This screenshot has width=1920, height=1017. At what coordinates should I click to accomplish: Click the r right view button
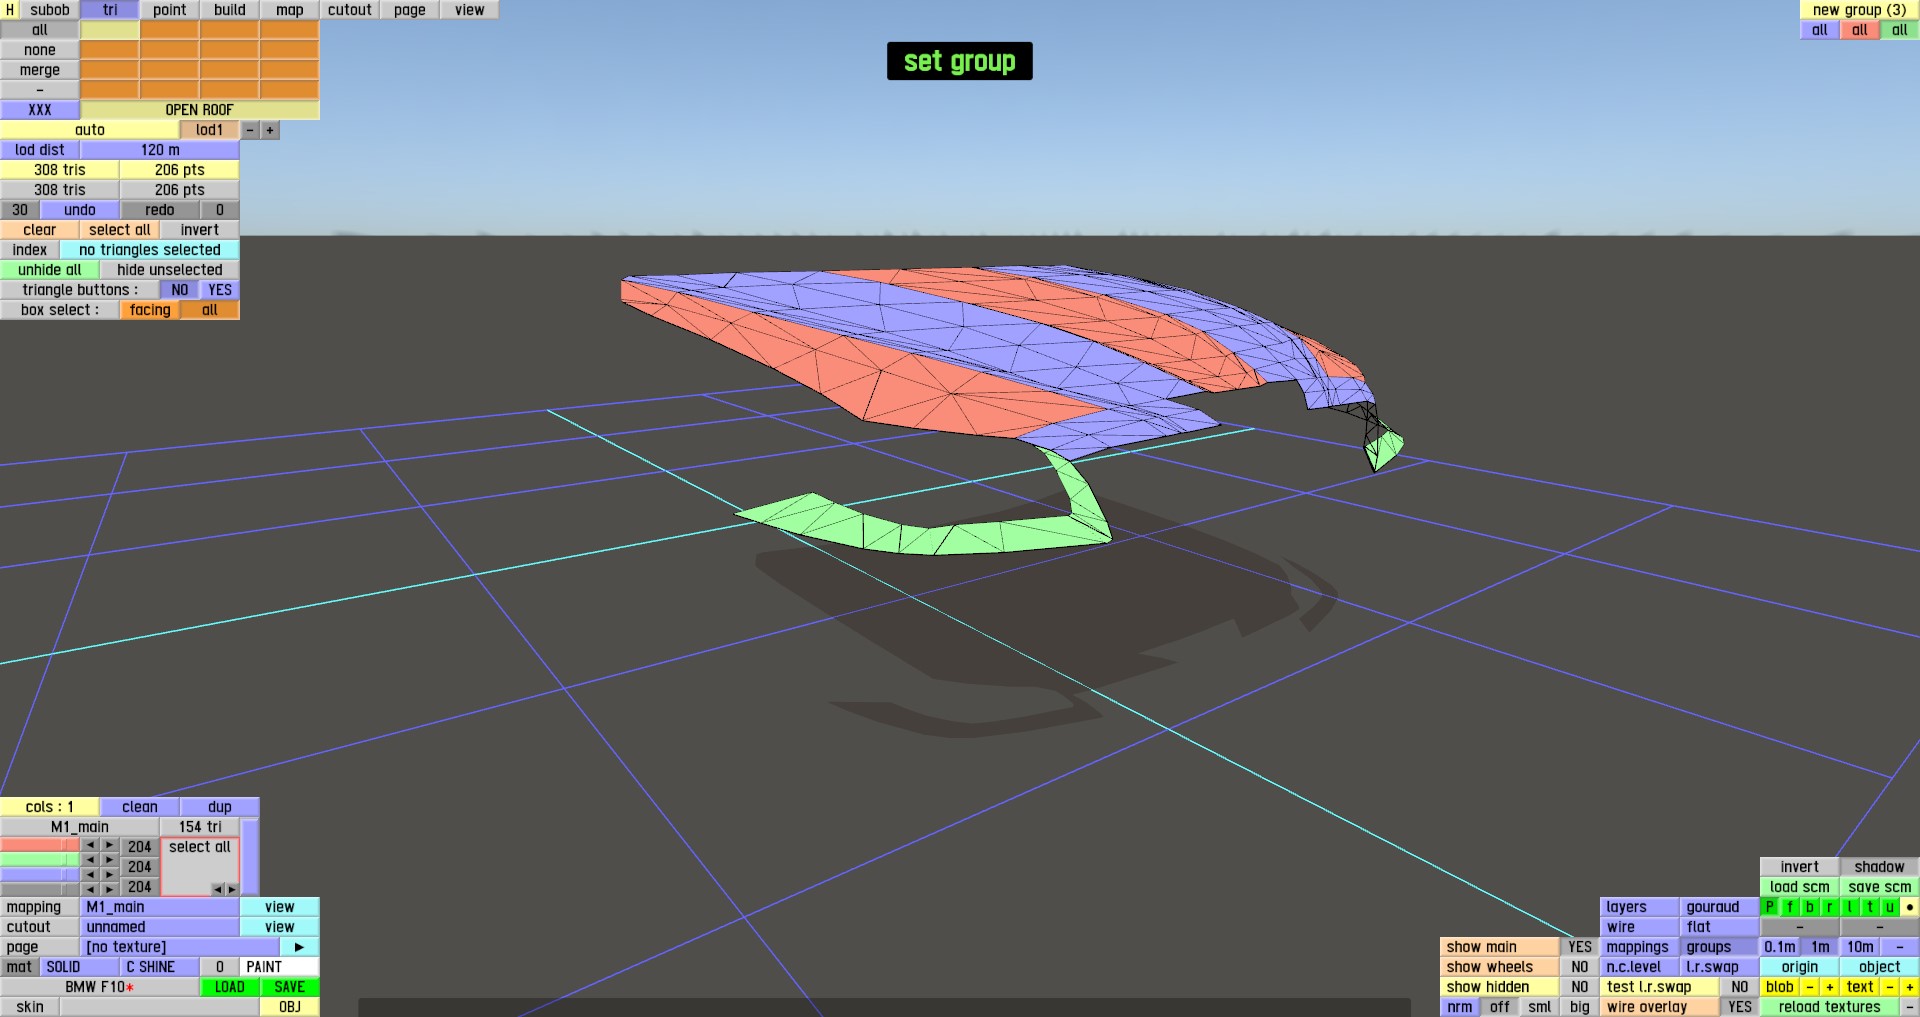pos(1830,907)
